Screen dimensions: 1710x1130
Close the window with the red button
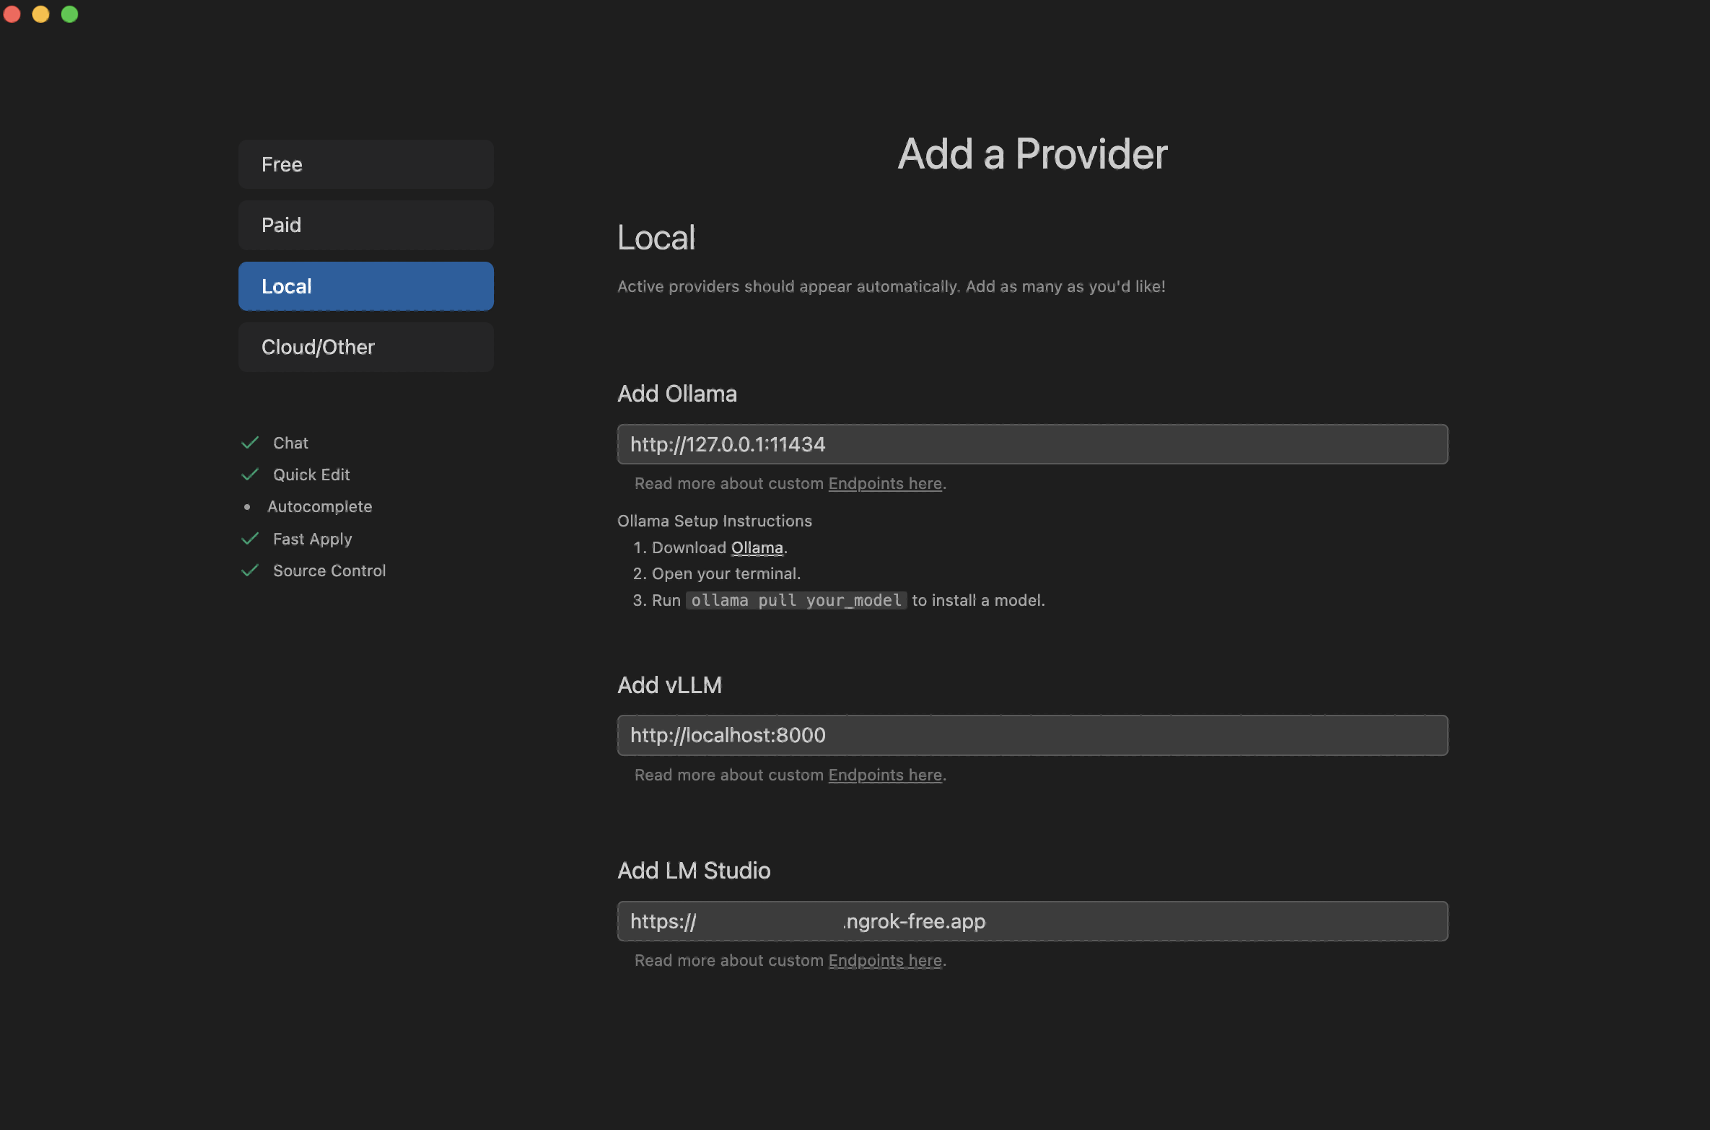tap(12, 14)
